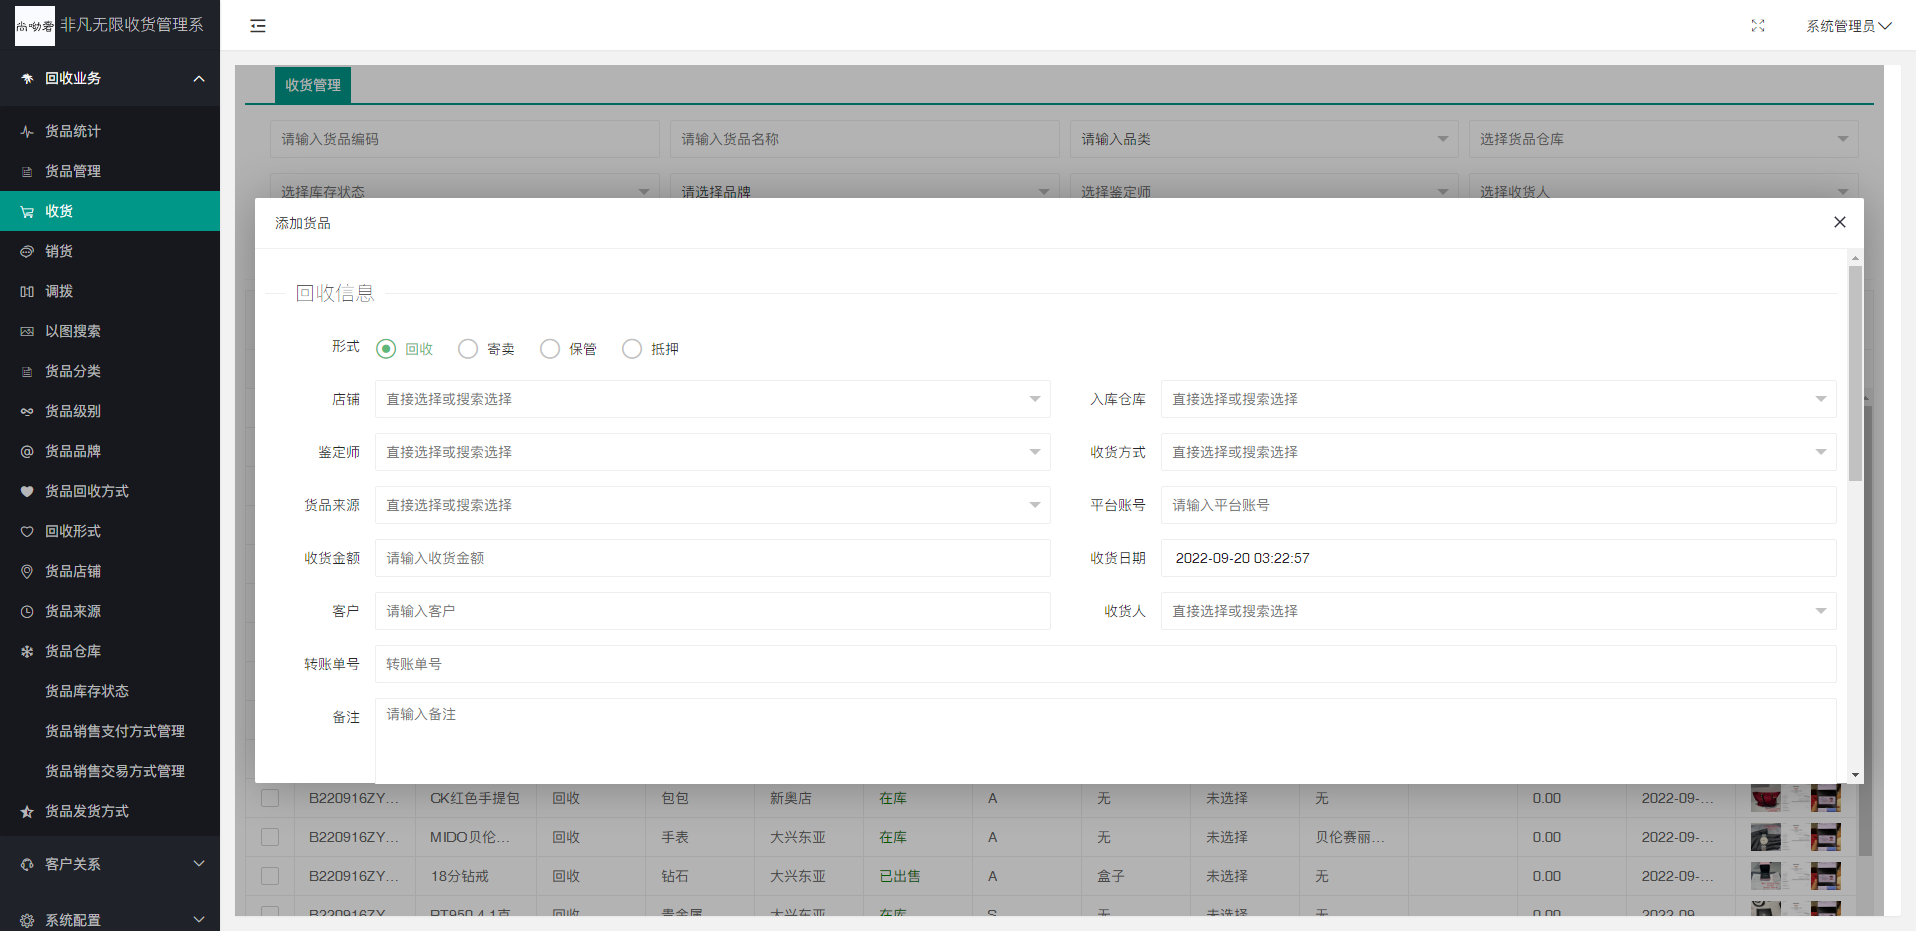
Task: Click the 货品统计 icon in sidebar
Action: tap(27, 132)
